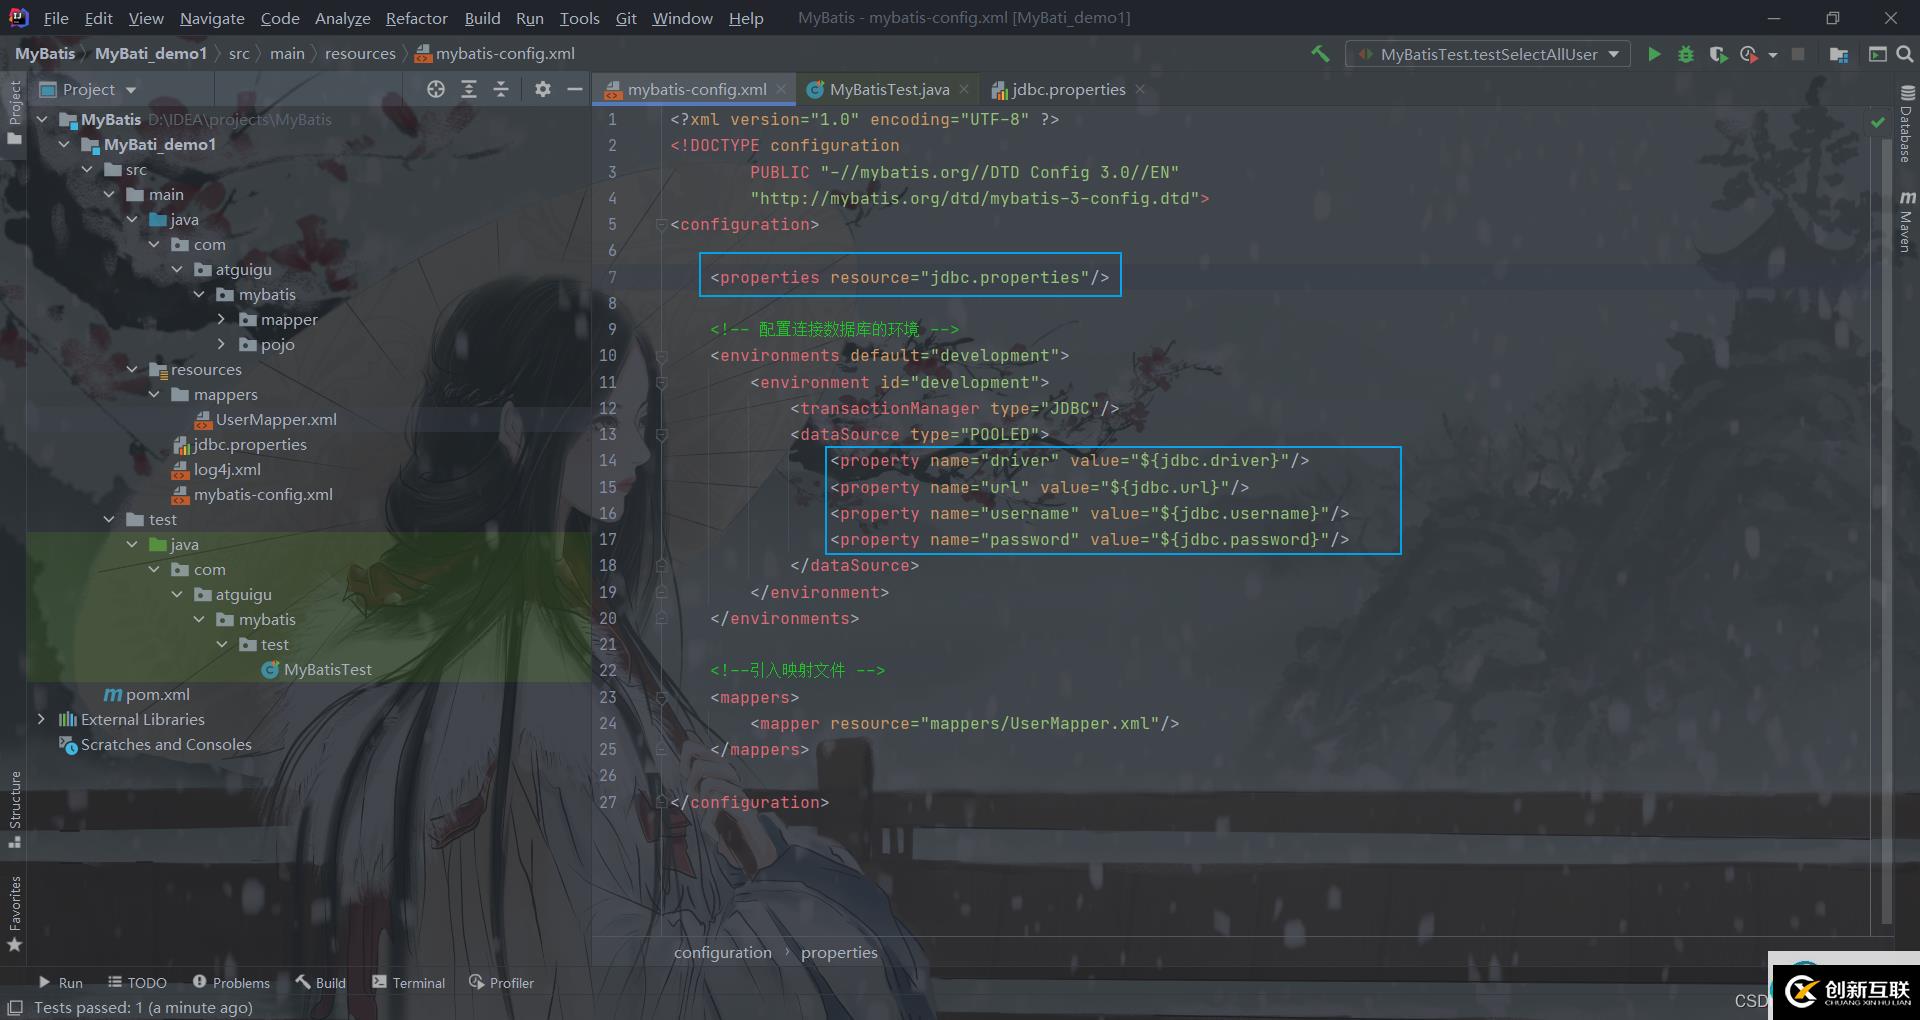
Task: Open the dropdown arrow beside profiler icon
Action: coord(1773,54)
